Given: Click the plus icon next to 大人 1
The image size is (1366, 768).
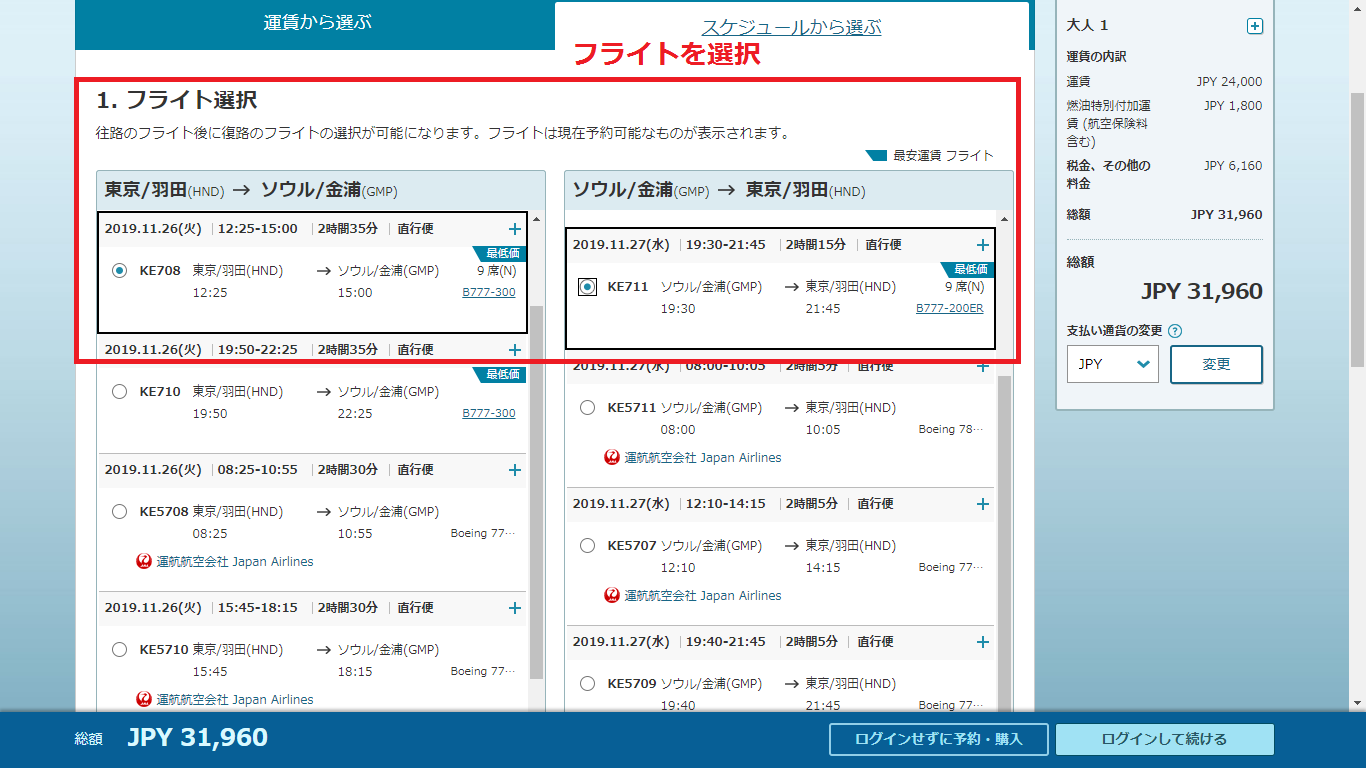Looking at the screenshot, I should (x=1254, y=27).
